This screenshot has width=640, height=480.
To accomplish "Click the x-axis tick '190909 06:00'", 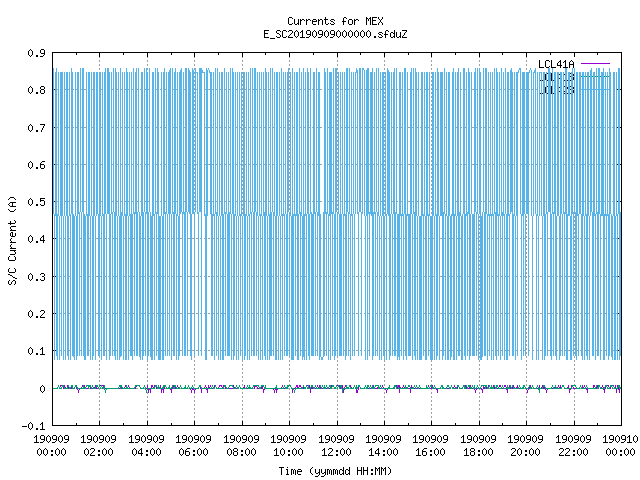I will tap(193, 446).
